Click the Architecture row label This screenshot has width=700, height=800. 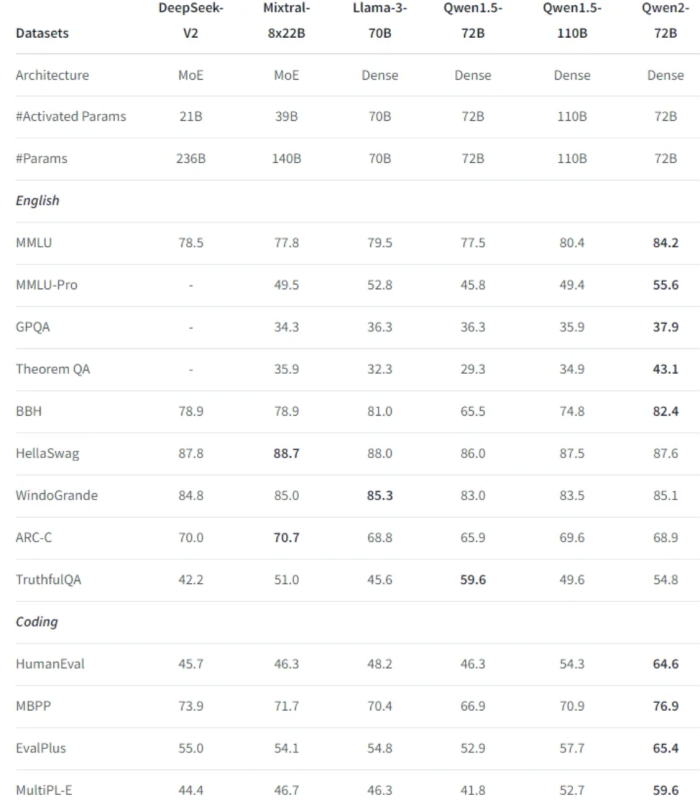point(52,76)
